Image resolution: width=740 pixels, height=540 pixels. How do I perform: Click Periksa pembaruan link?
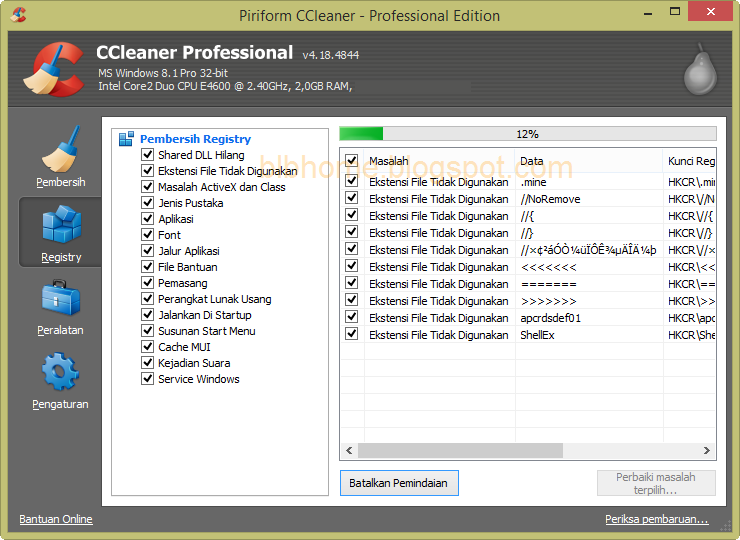coord(656,519)
